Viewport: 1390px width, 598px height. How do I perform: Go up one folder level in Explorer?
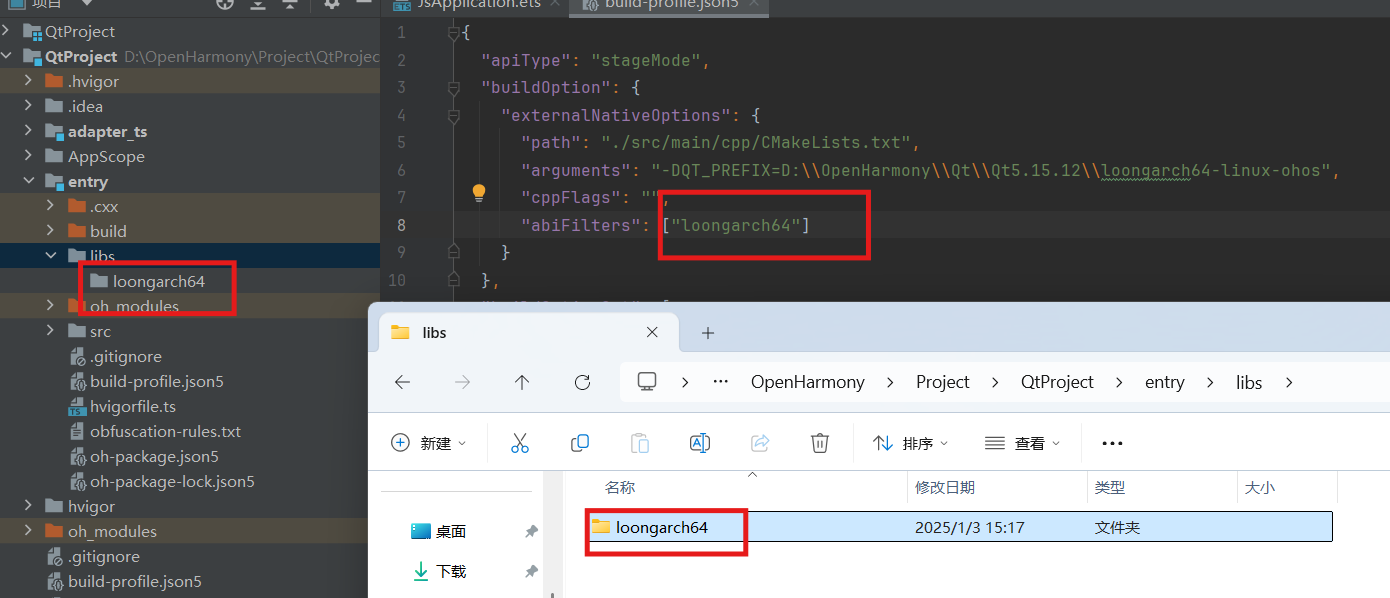(x=522, y=382)
